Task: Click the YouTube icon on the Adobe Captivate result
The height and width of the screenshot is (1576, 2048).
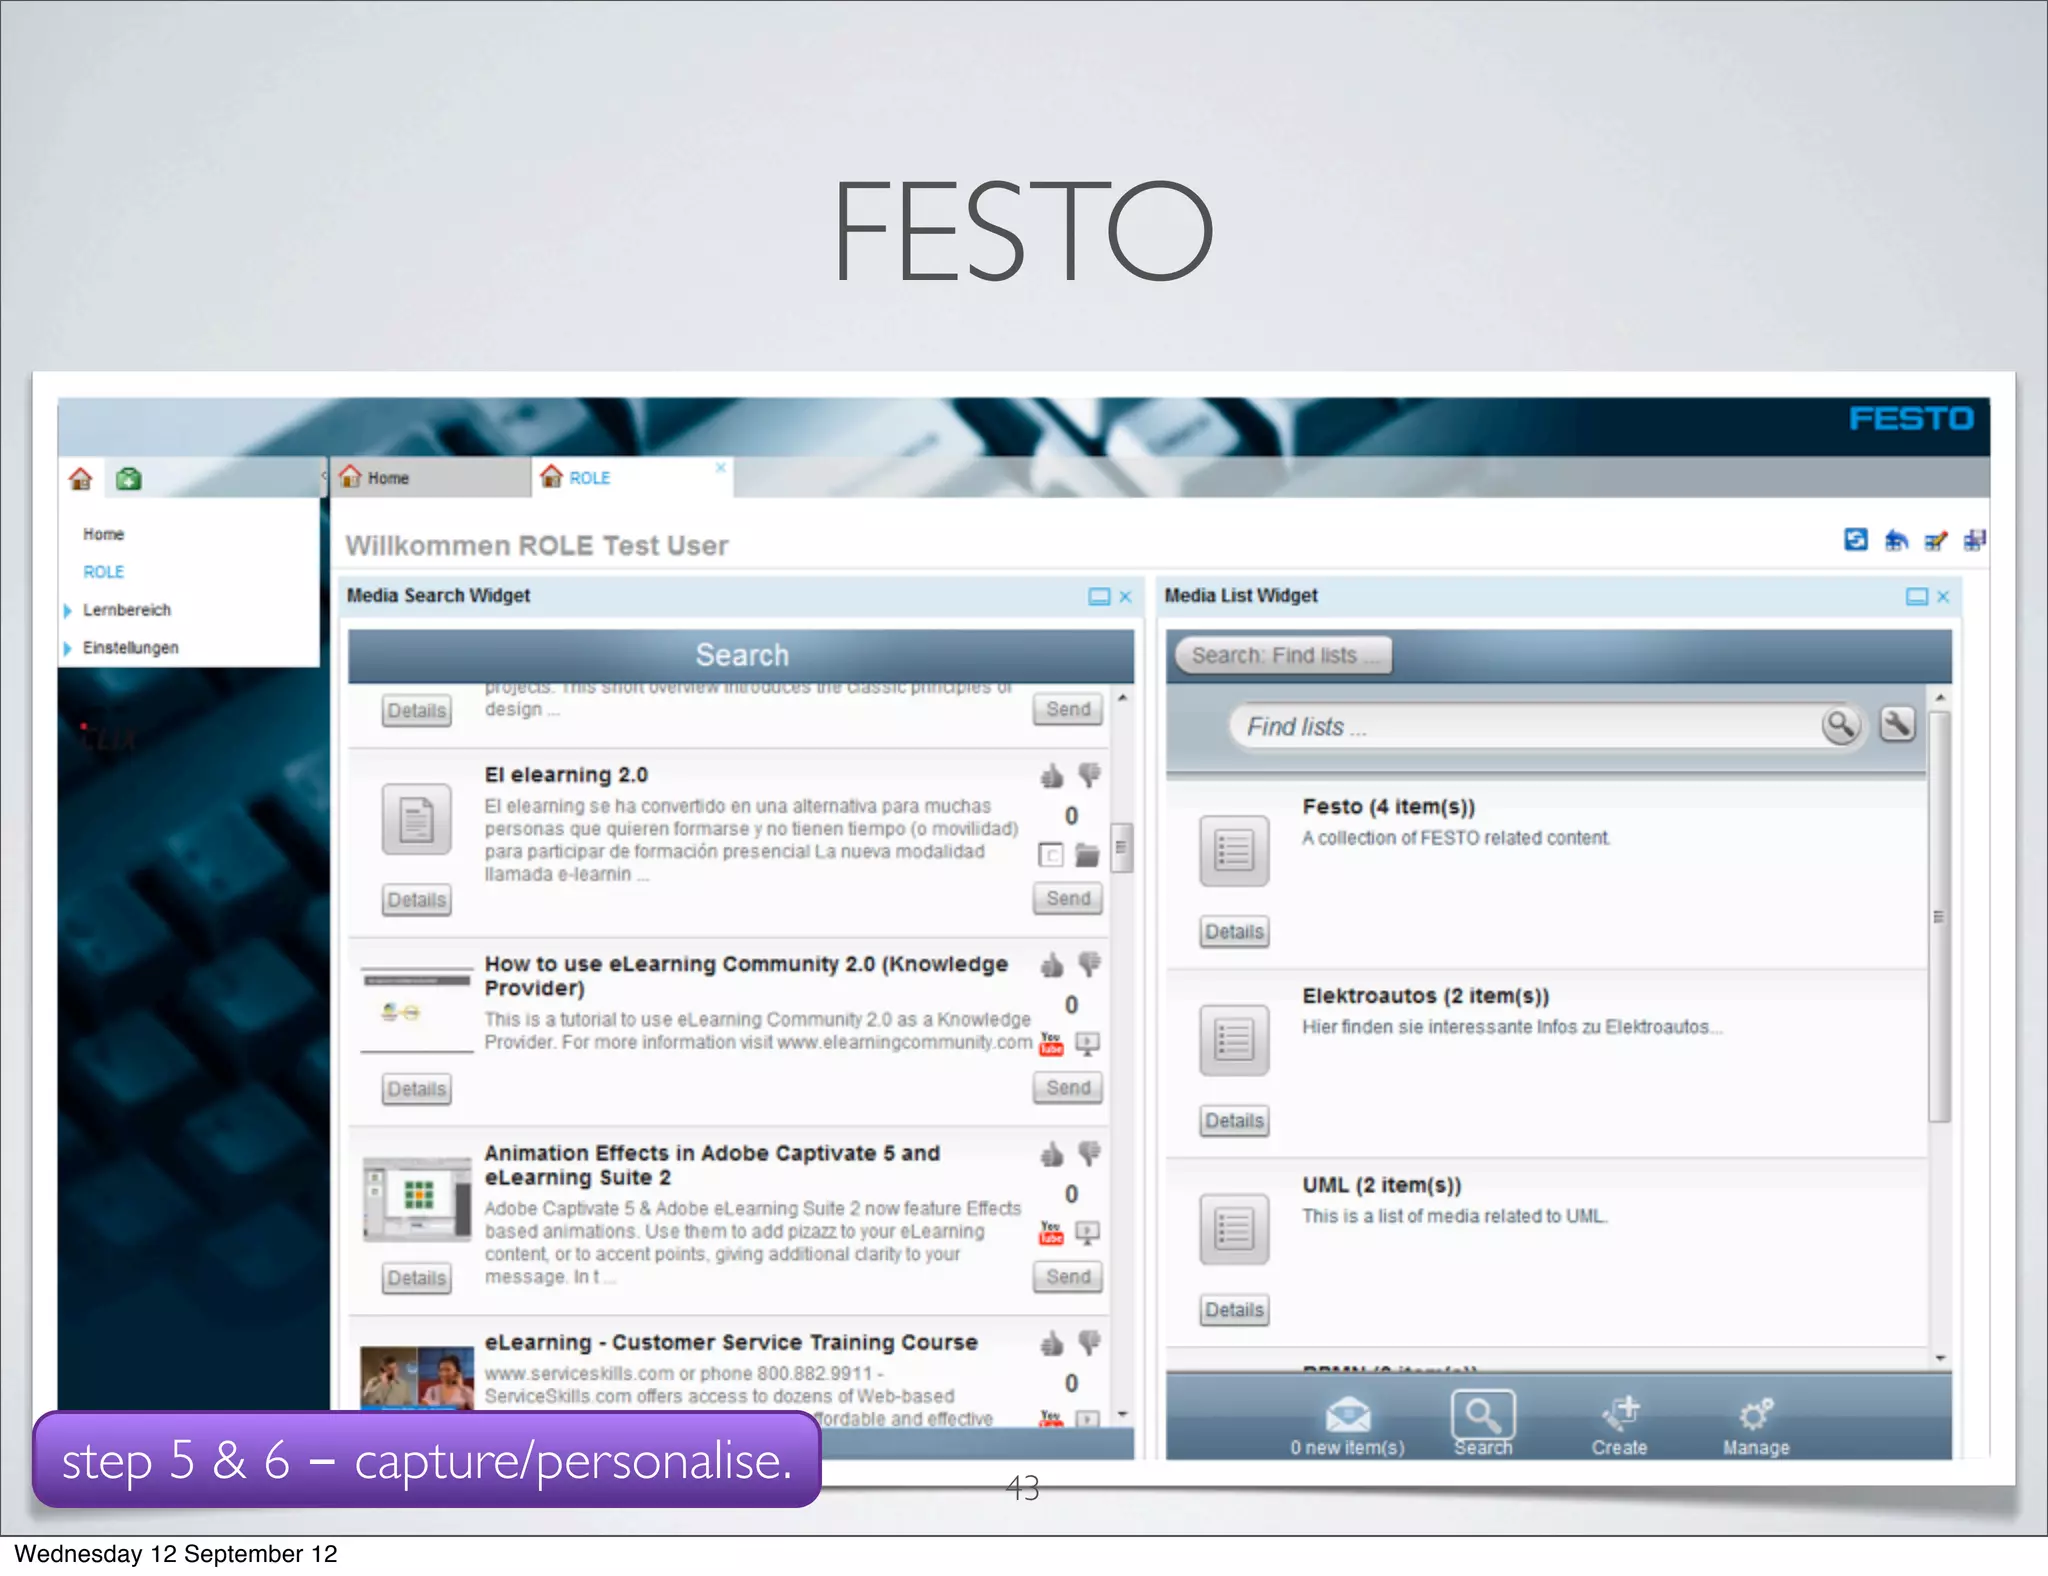Action: 1051,1233
